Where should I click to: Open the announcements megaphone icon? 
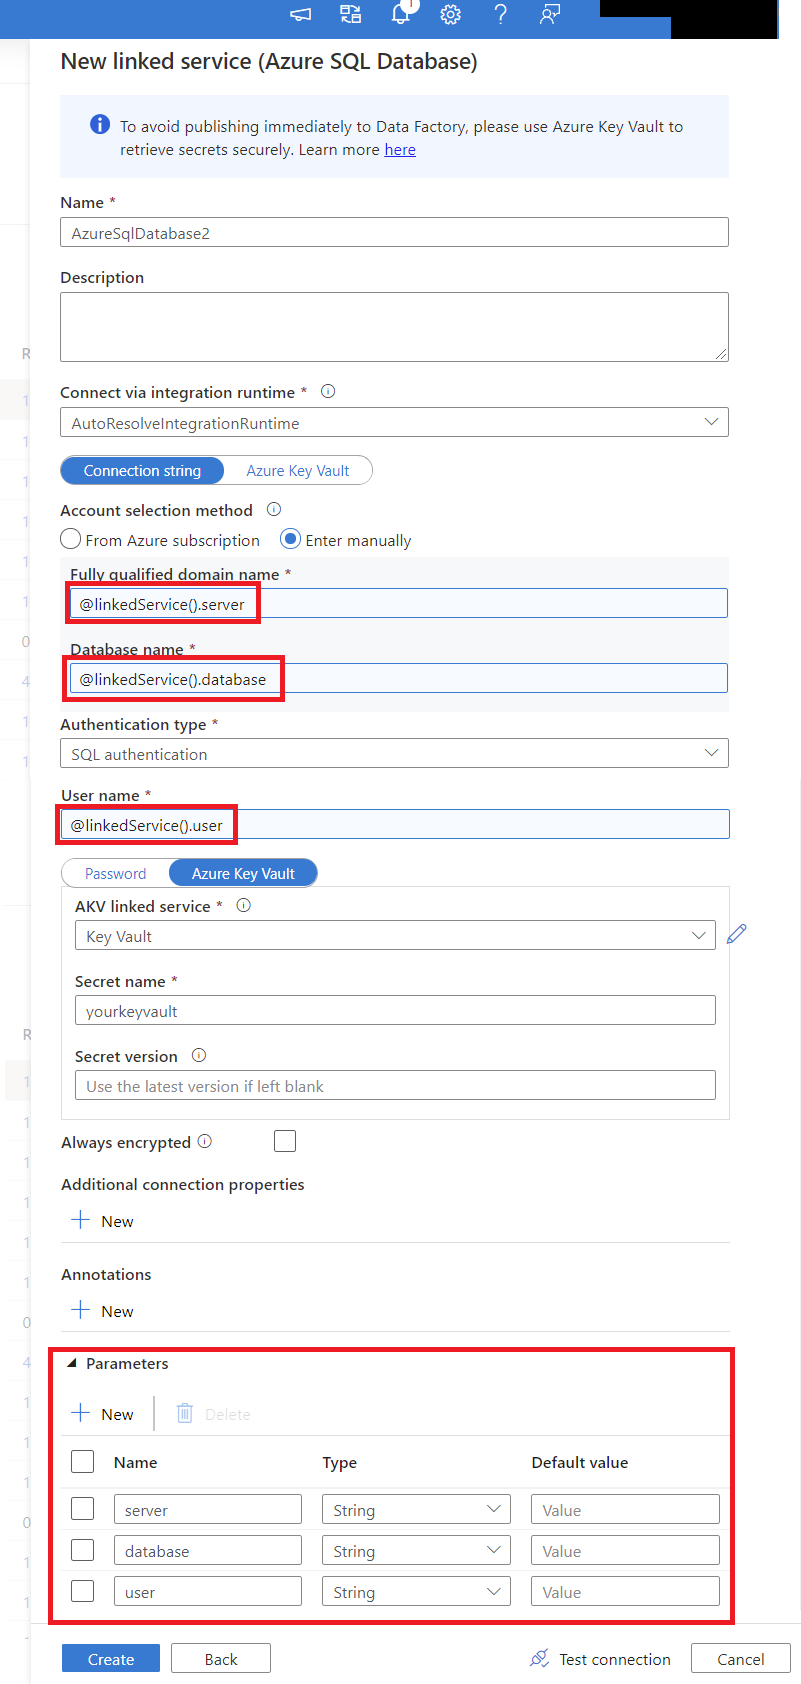point(300,14)
